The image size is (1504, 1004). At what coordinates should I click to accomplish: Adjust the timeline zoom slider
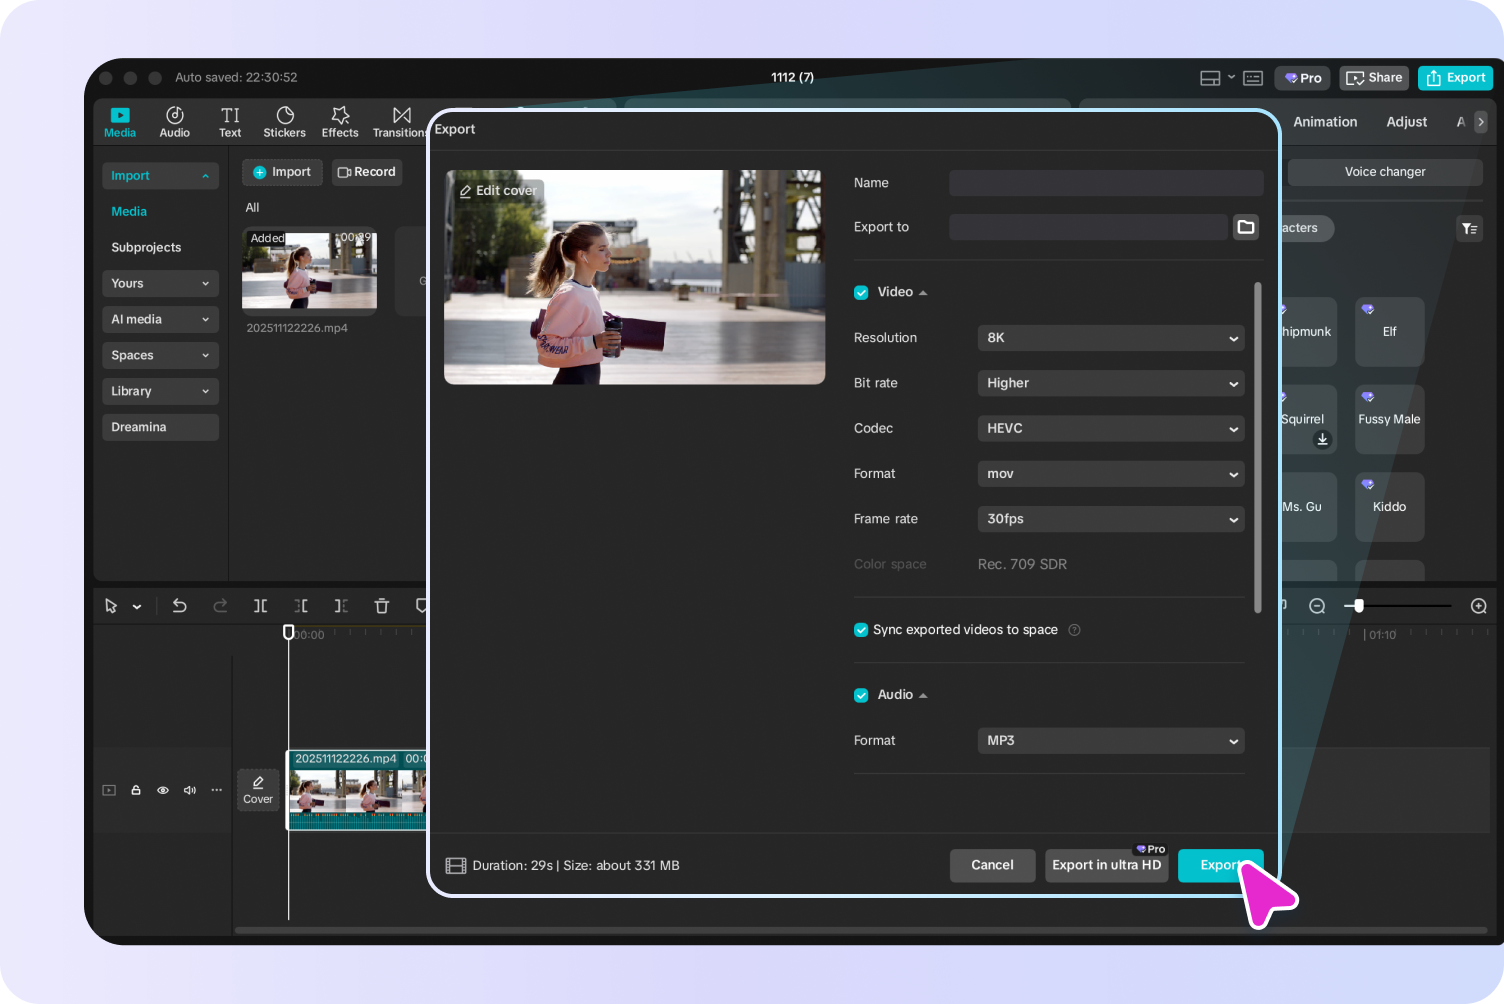[x=1357, y=606]
